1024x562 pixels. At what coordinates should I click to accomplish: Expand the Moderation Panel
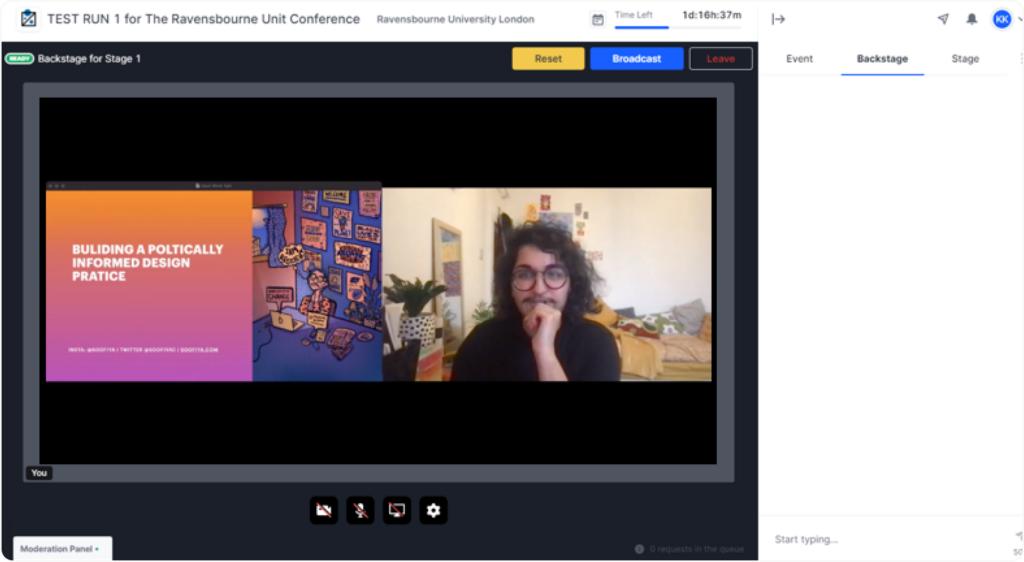[x=61, y=549]
